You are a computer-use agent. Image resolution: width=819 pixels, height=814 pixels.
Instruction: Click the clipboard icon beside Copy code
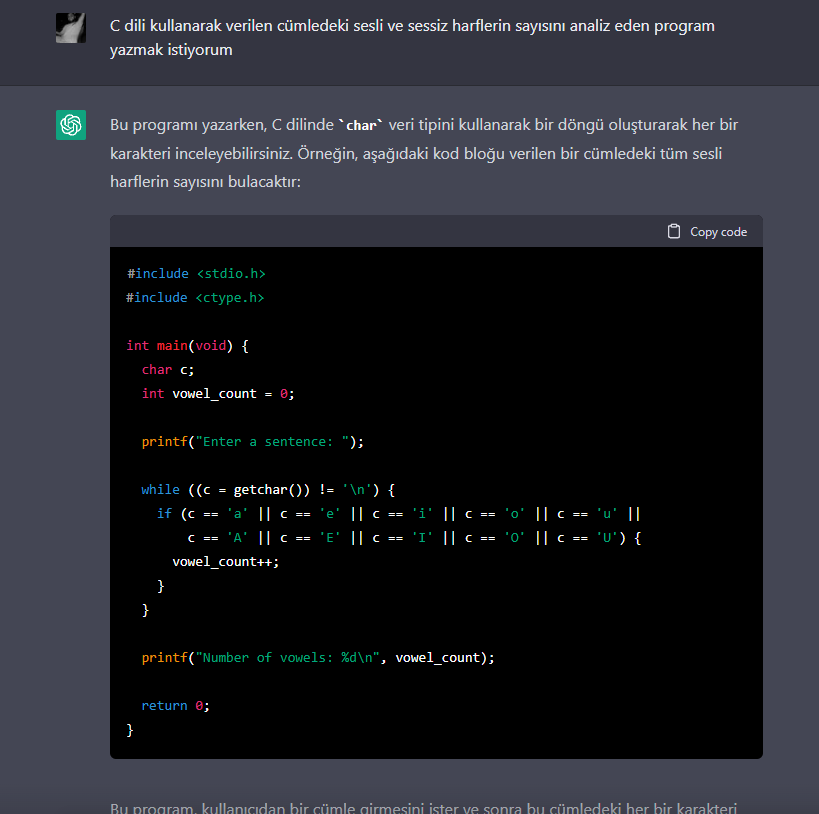point(674,231)
